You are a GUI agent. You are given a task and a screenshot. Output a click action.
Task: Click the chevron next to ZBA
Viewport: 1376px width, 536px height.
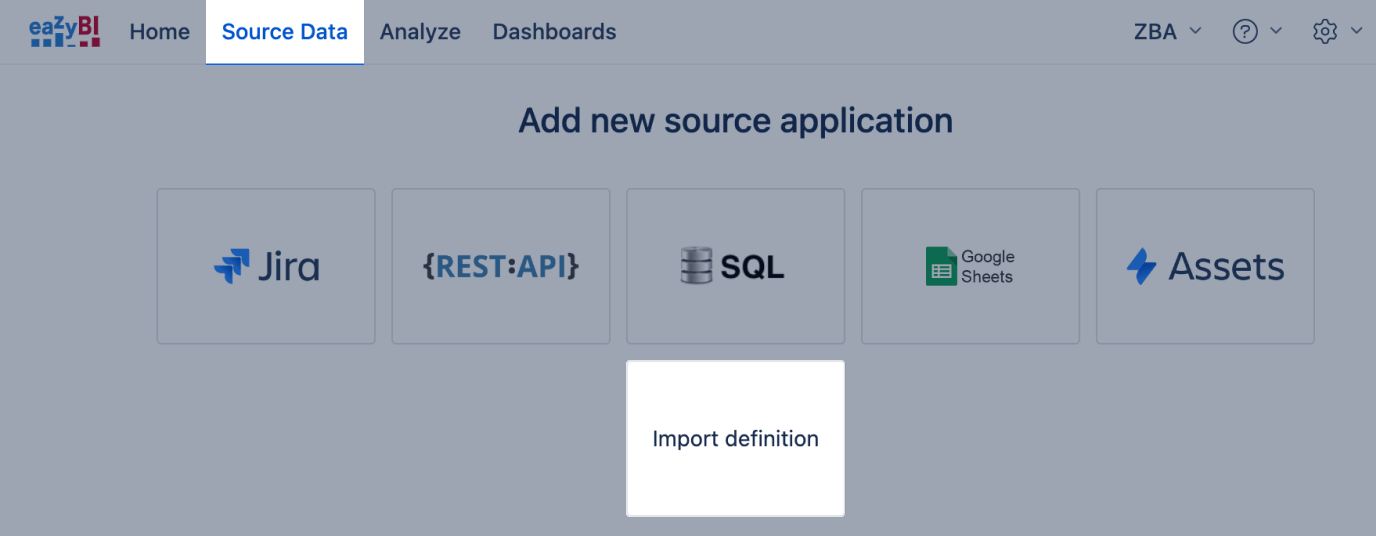1195,32
